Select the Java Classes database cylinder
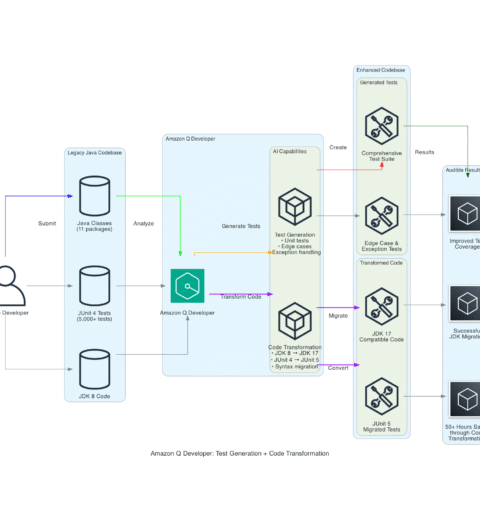The width and height of the screenshot is (480, 520). (95, 196)
